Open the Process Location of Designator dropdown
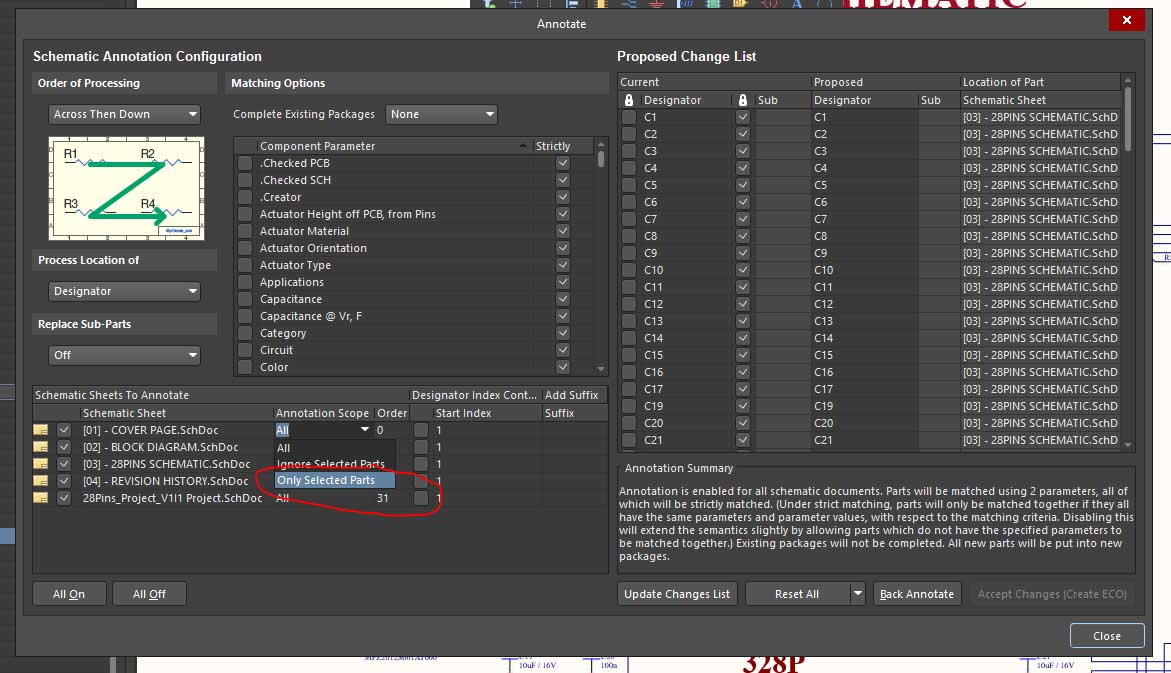 pyautogui.click(x=124, y=291)
